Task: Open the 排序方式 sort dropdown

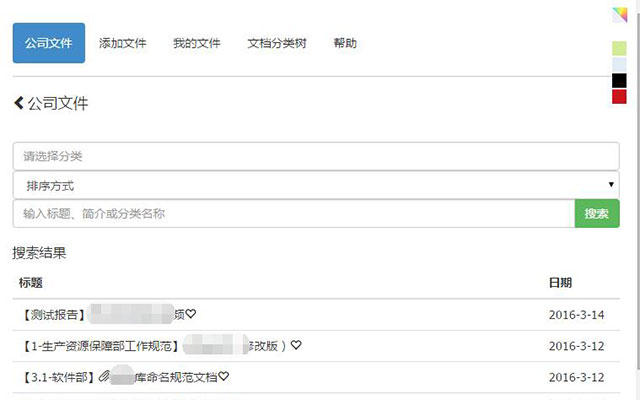Action: tap(316, 185)
